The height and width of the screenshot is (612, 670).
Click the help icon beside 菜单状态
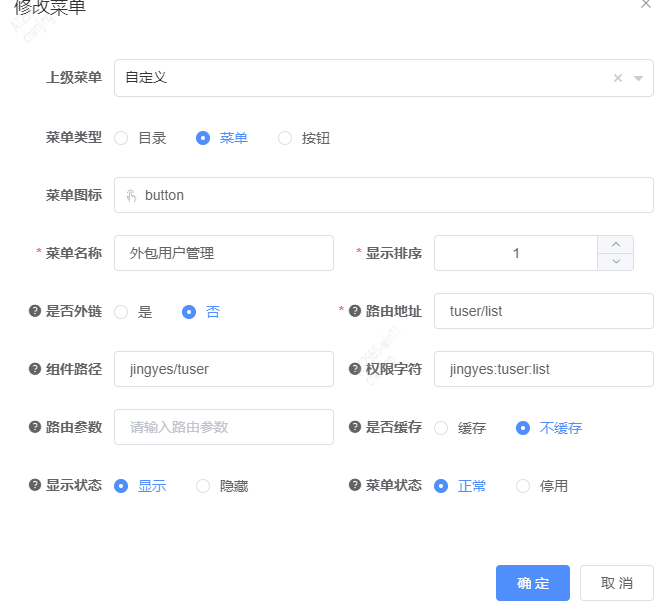(355, 485)
